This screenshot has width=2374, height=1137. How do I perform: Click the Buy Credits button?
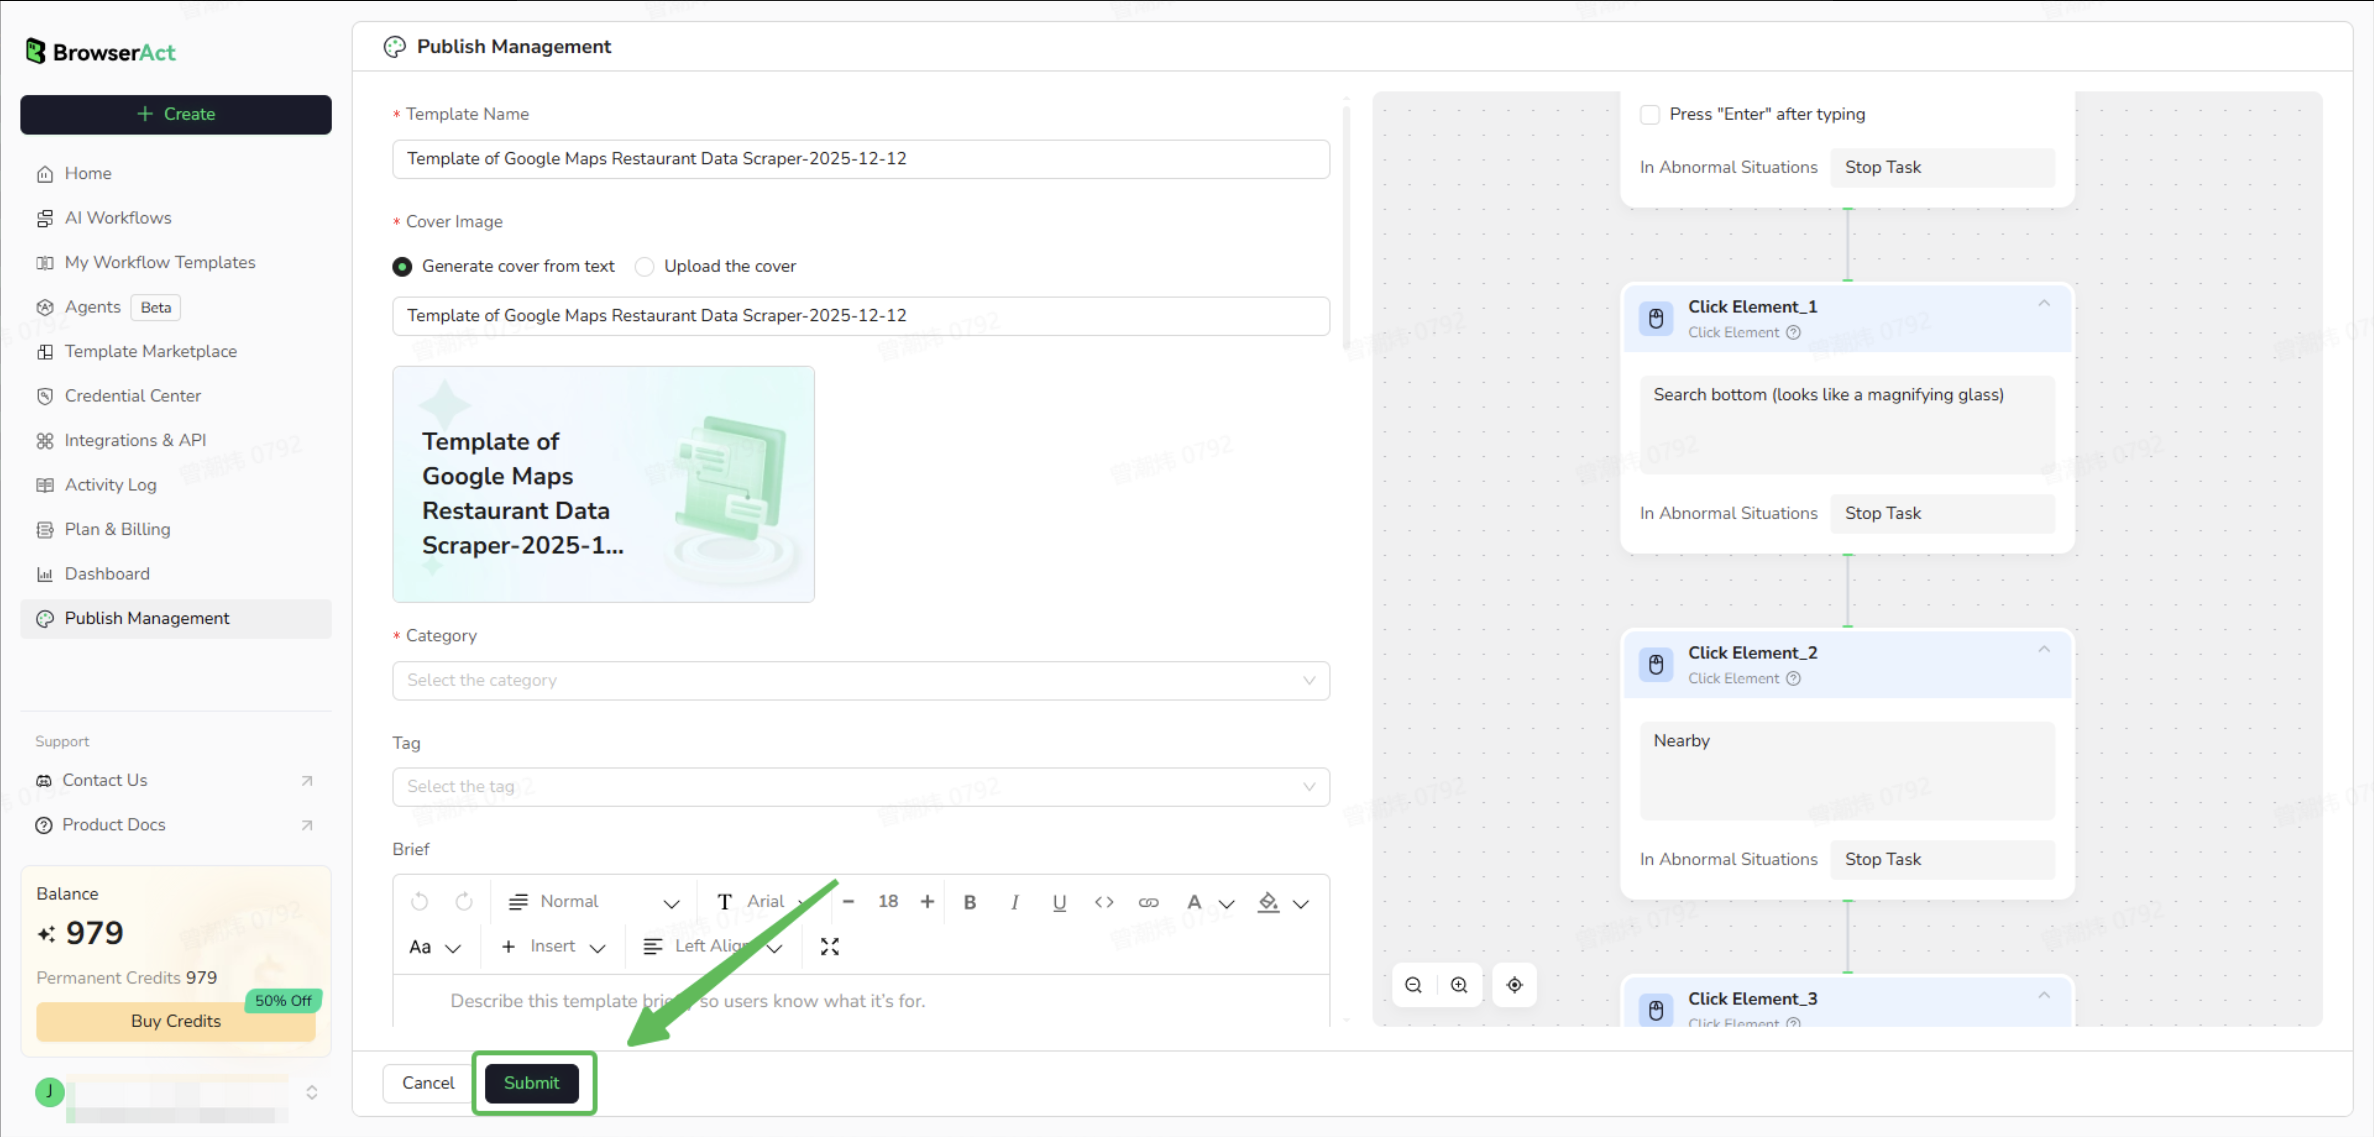[175, 1021]
